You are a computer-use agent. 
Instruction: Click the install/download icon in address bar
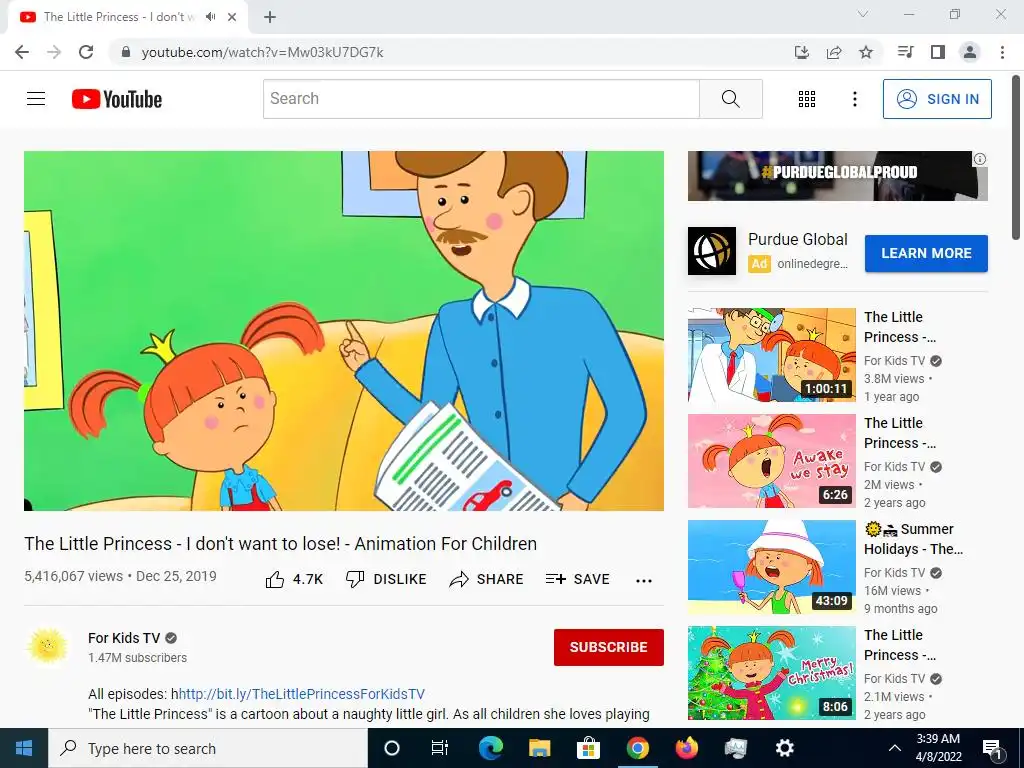click(802, 52)
